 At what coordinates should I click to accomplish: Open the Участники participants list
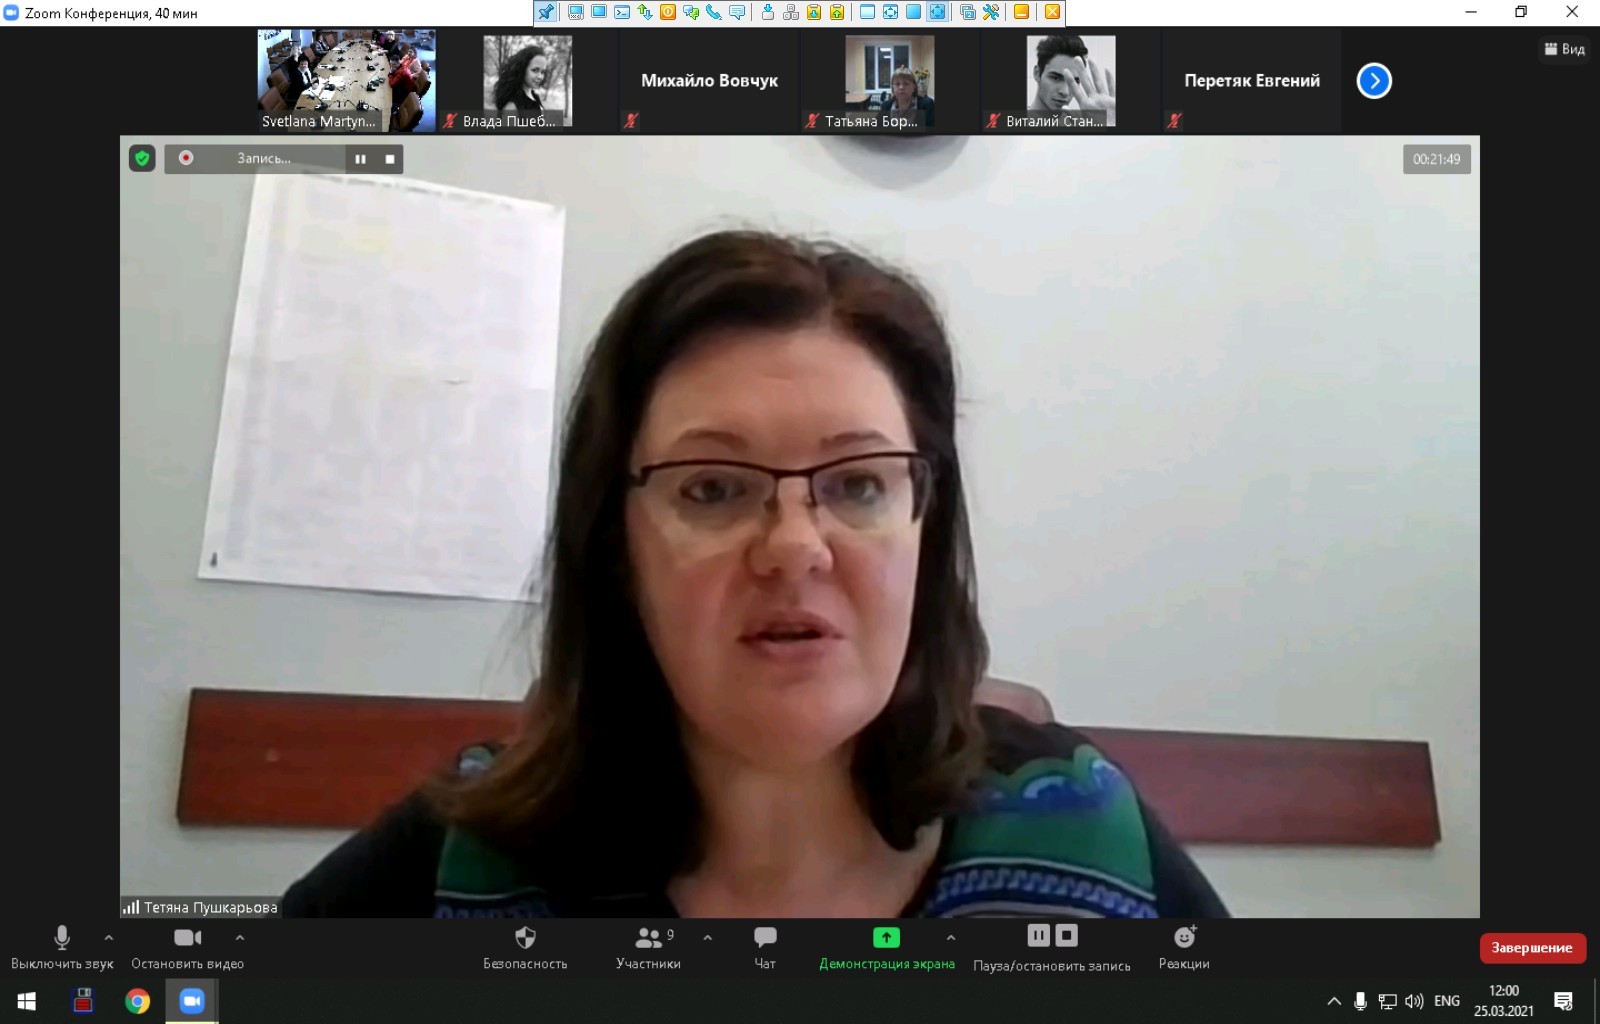point(648,947)
